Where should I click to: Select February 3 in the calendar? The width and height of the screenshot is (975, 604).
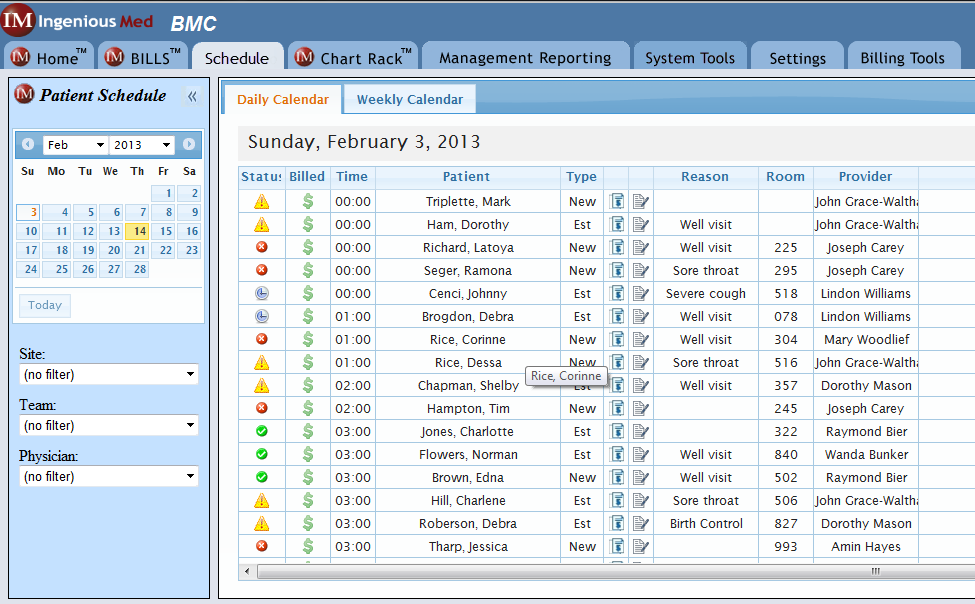28,212
